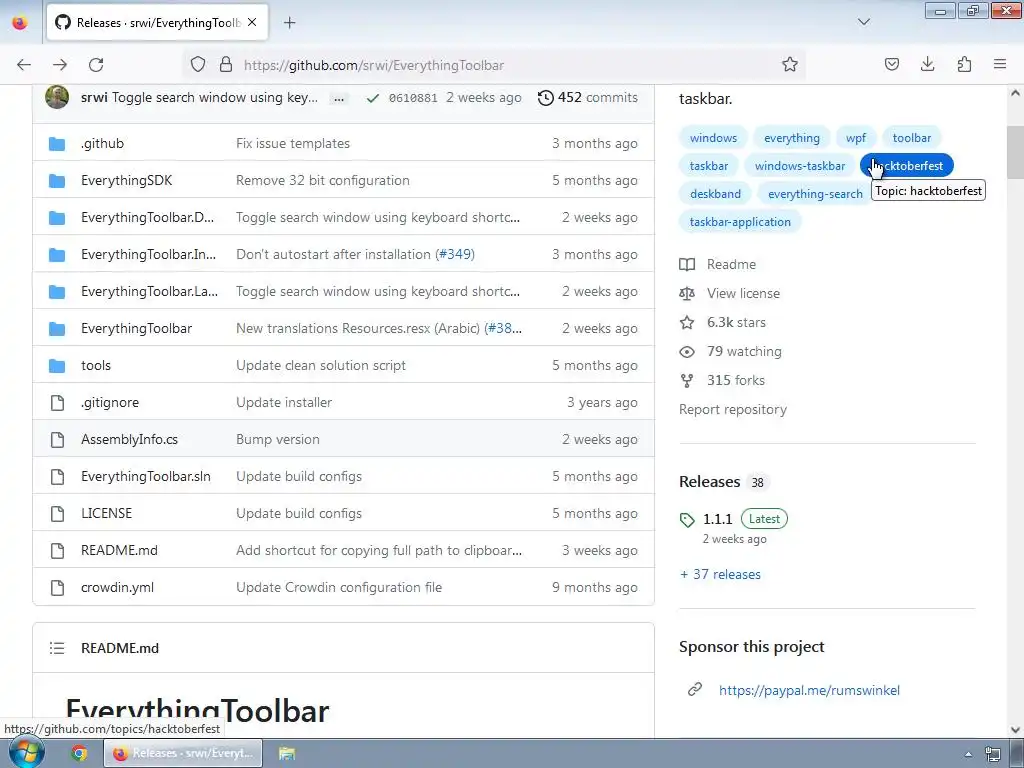
Task: Select the 'windows-taskbar' topic tag
Action: pos(800,166)
